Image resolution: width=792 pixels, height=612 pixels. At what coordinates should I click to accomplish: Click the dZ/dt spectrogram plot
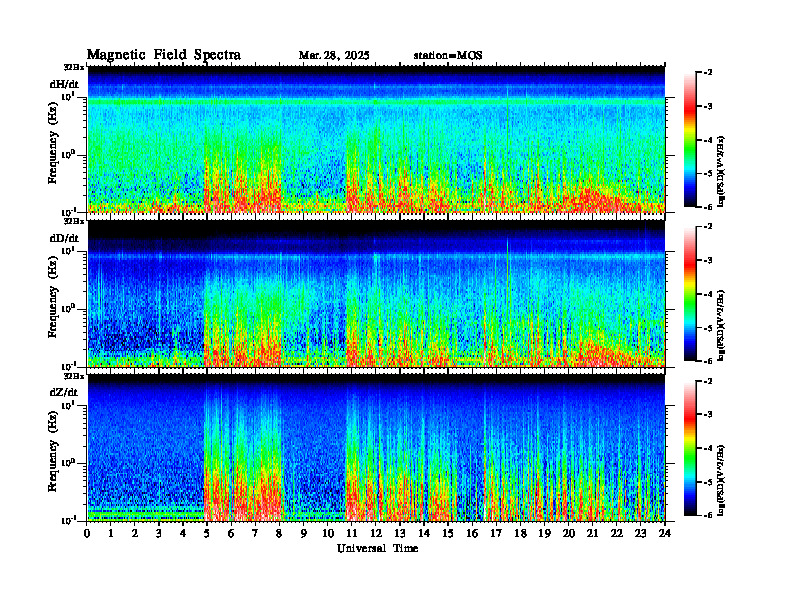pos(376,448)
